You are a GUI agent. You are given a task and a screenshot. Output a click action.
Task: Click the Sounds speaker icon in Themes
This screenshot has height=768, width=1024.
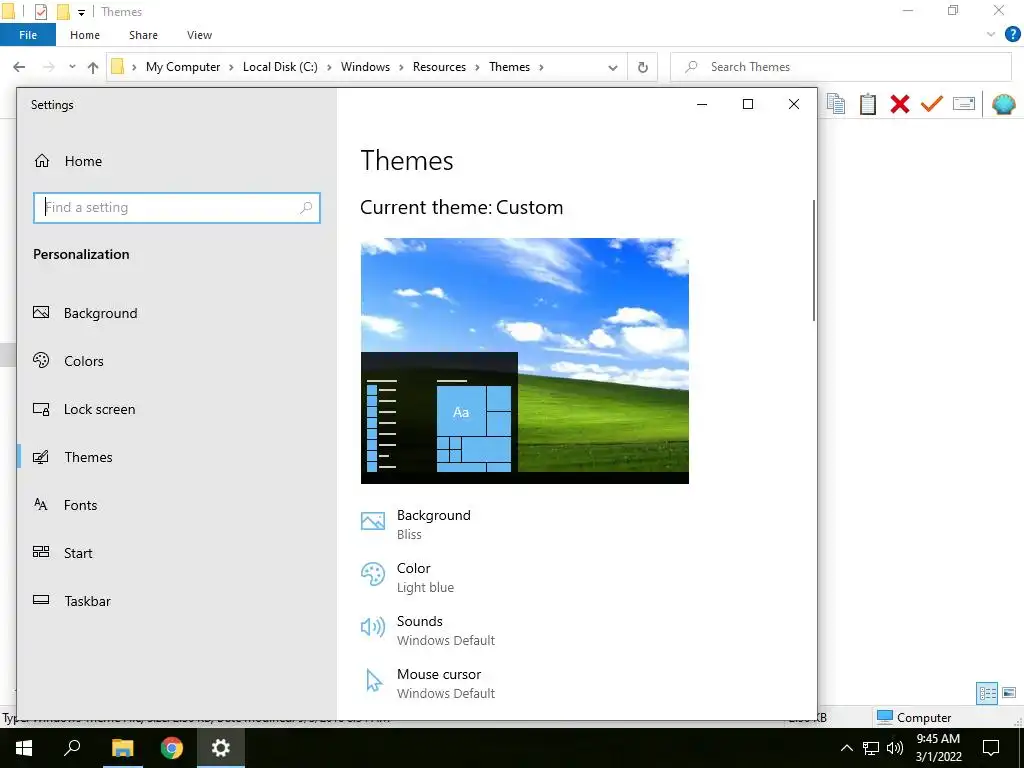373,627
